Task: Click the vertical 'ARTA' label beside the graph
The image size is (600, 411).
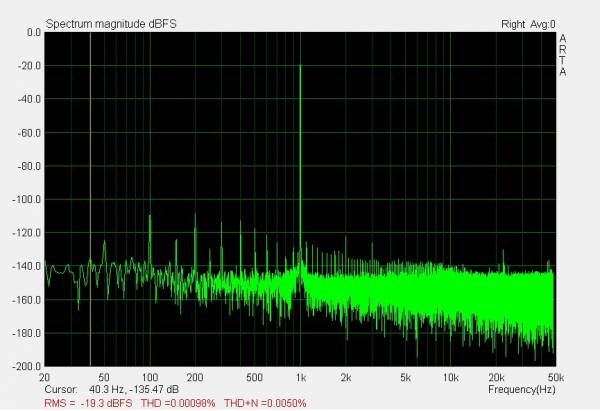Action: (562, 55)
